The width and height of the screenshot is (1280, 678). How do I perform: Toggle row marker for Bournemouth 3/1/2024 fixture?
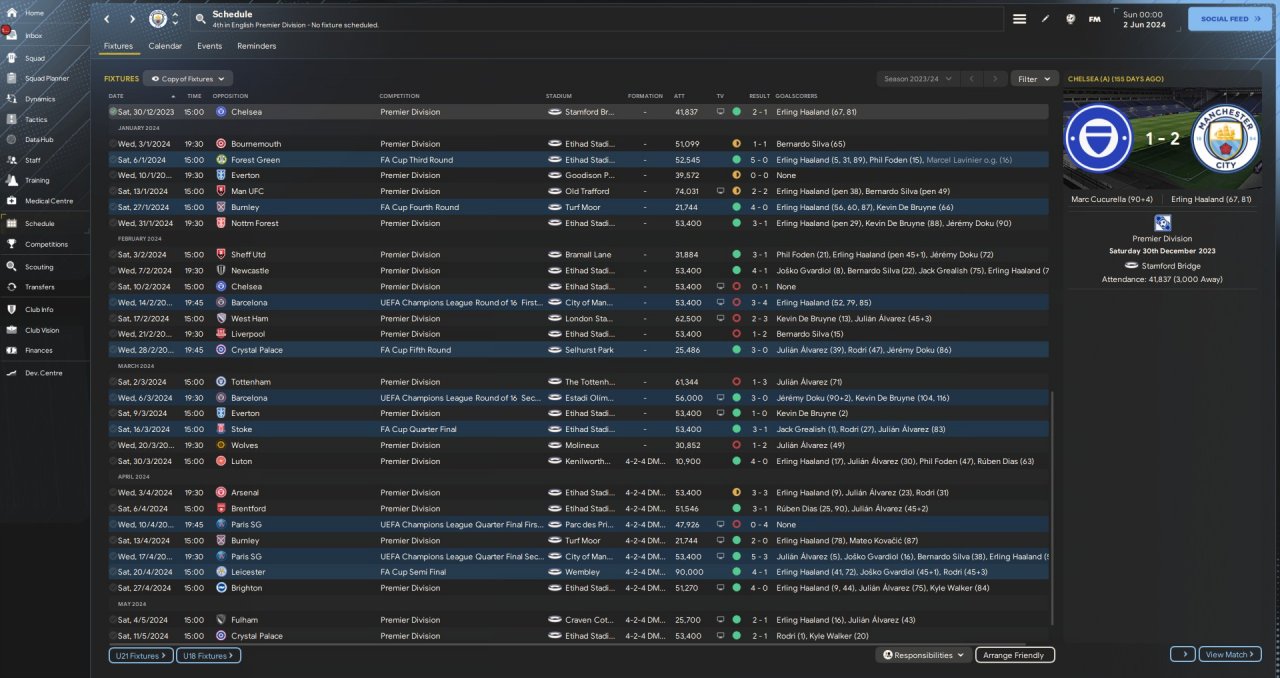pos(113,144)
